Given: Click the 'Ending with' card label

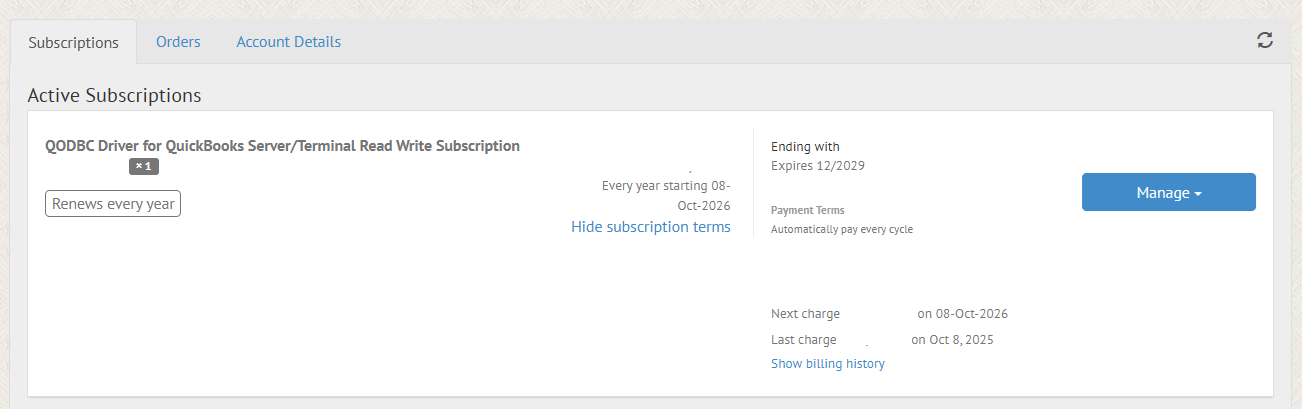Looking at the screenshot, I should [x=805, y=147].
